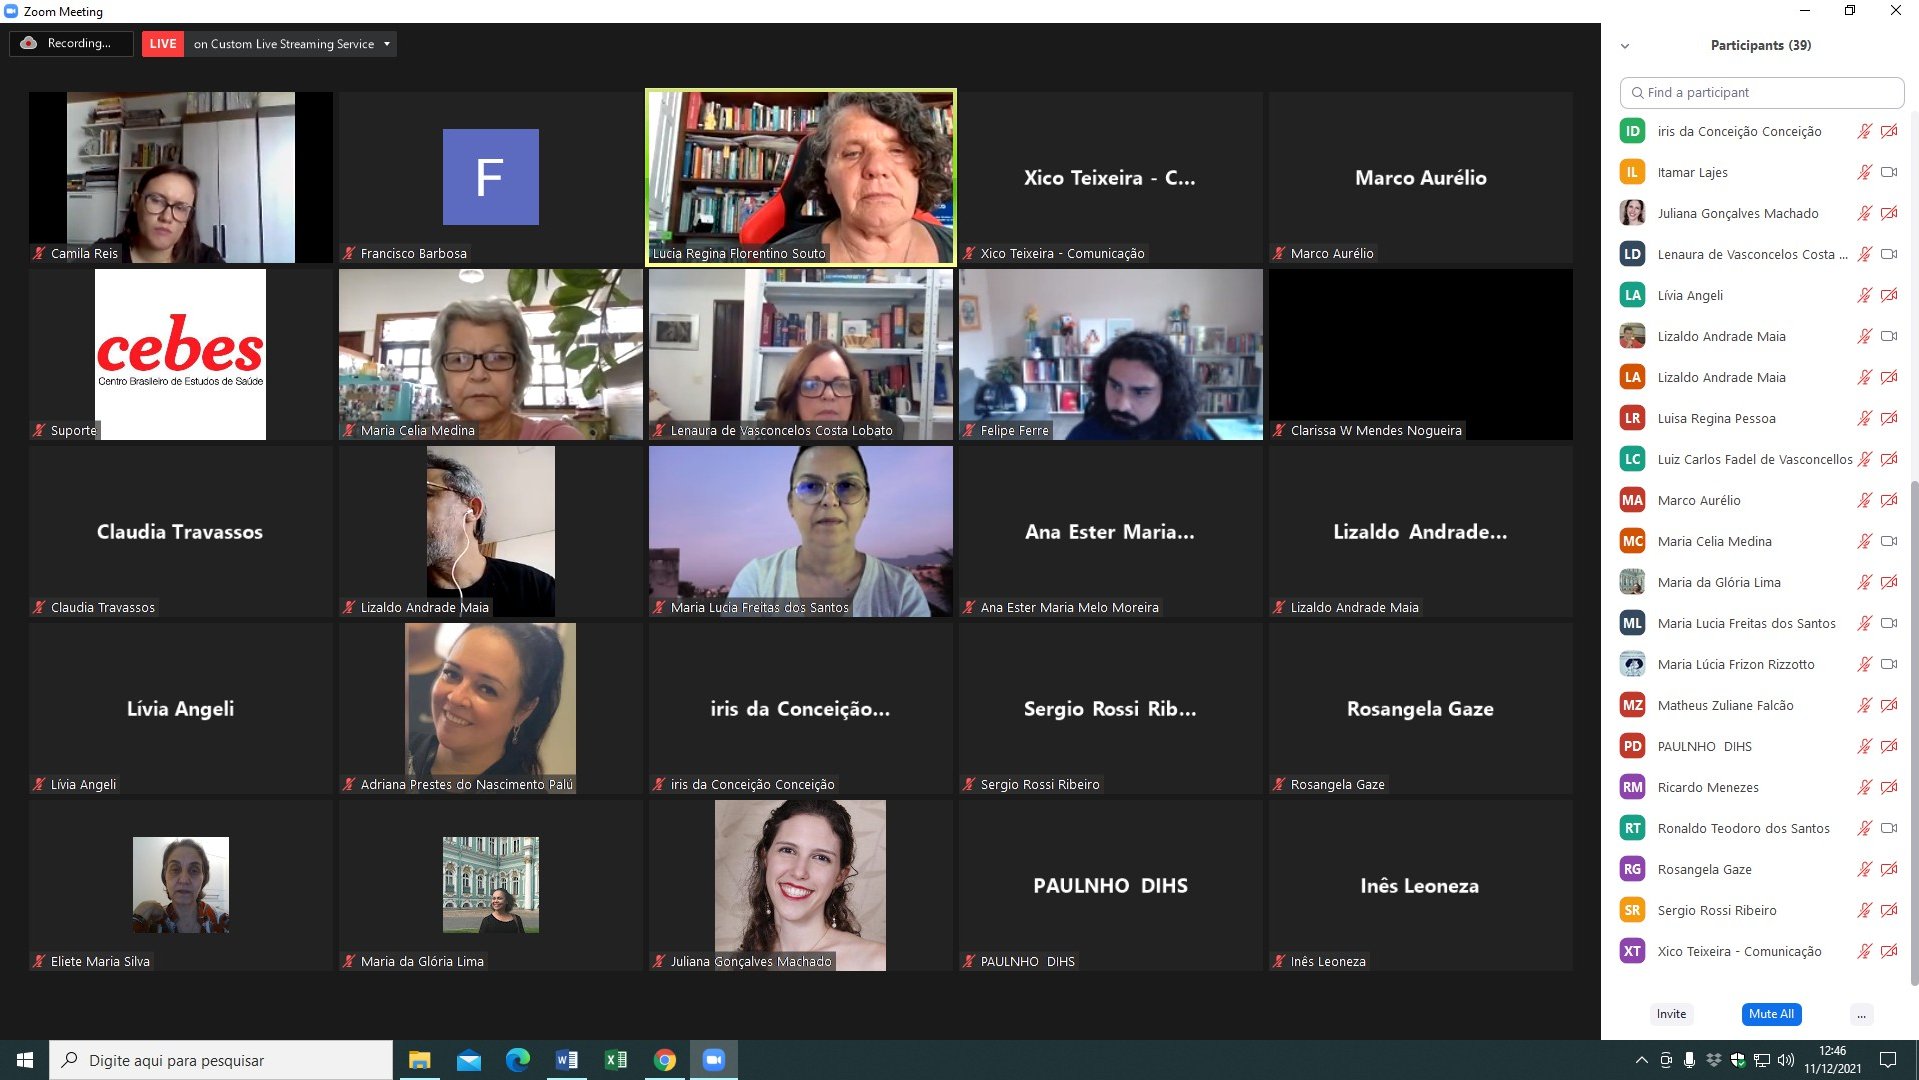
Task: Toggle microphone for Itamar Lajes
Action: pos(1864,172)
